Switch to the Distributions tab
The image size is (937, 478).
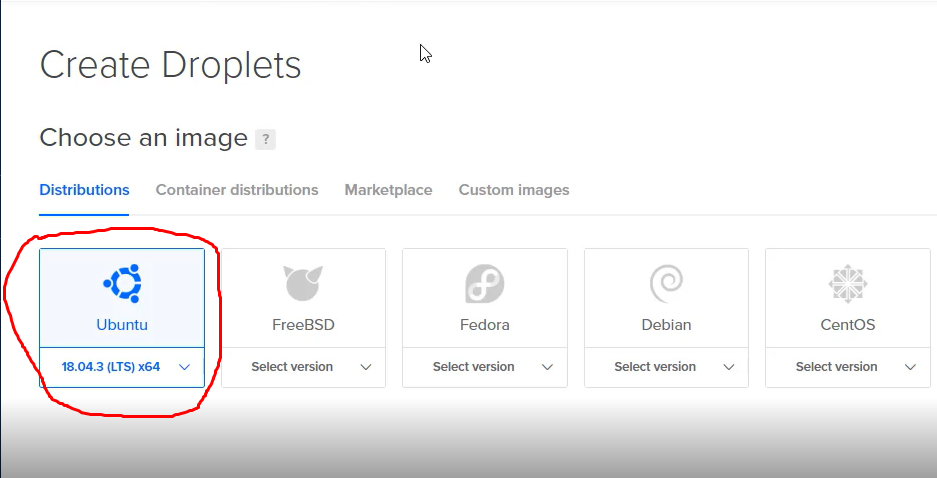(84, 190)
